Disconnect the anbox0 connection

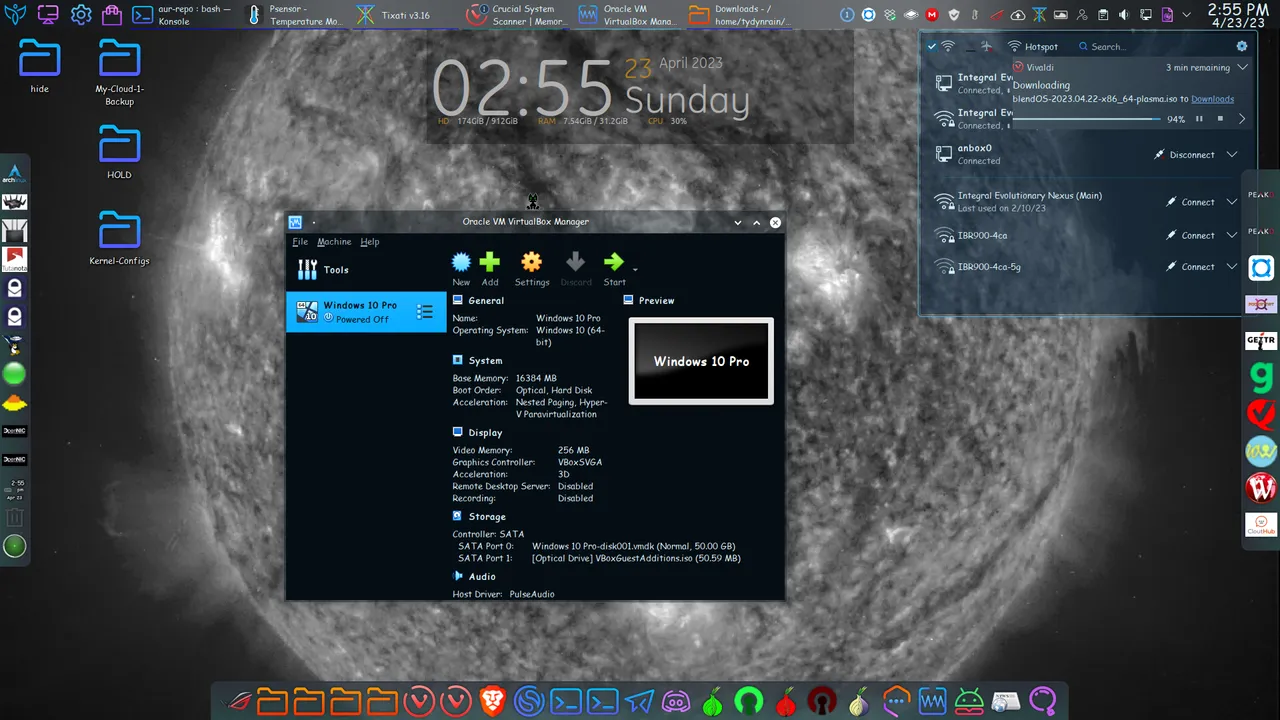[x=1185, y=155]
